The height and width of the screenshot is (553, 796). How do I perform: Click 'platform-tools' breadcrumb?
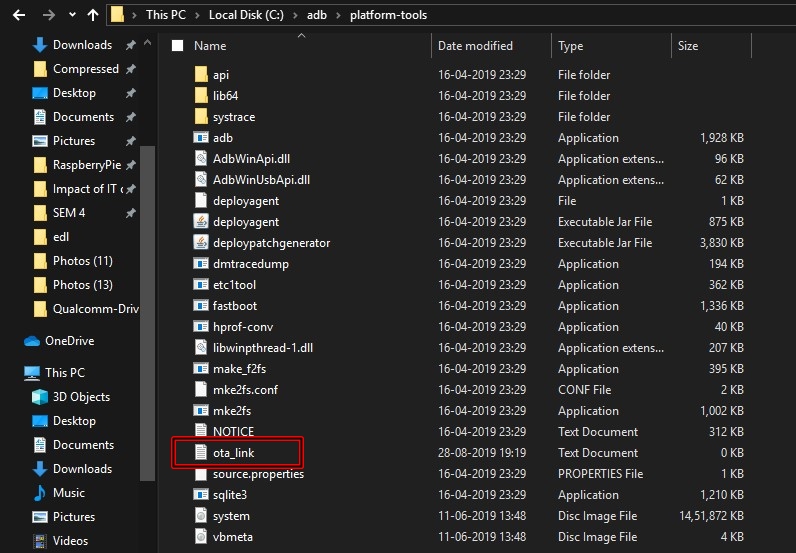point(388,15)
